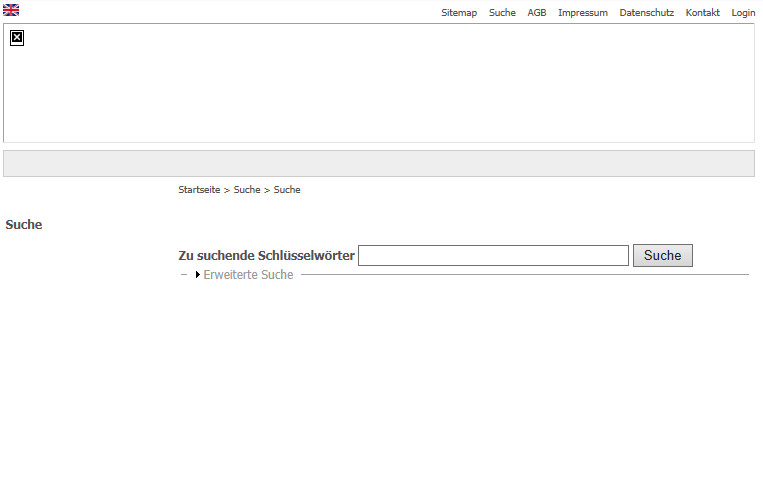Return to Startseite via the breadcrumb
Image resolution: width=763 pixels, height=484 pixels.
click(x=199, y=190)
